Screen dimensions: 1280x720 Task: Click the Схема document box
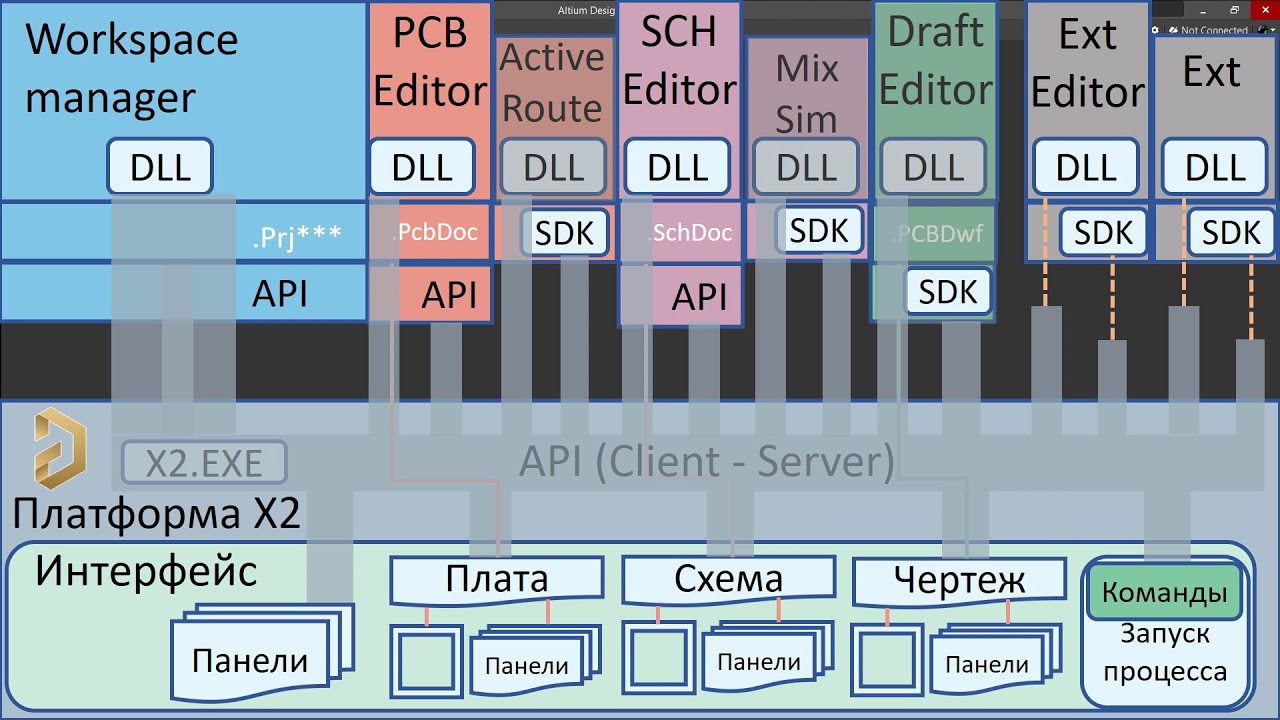coord(728,580)
